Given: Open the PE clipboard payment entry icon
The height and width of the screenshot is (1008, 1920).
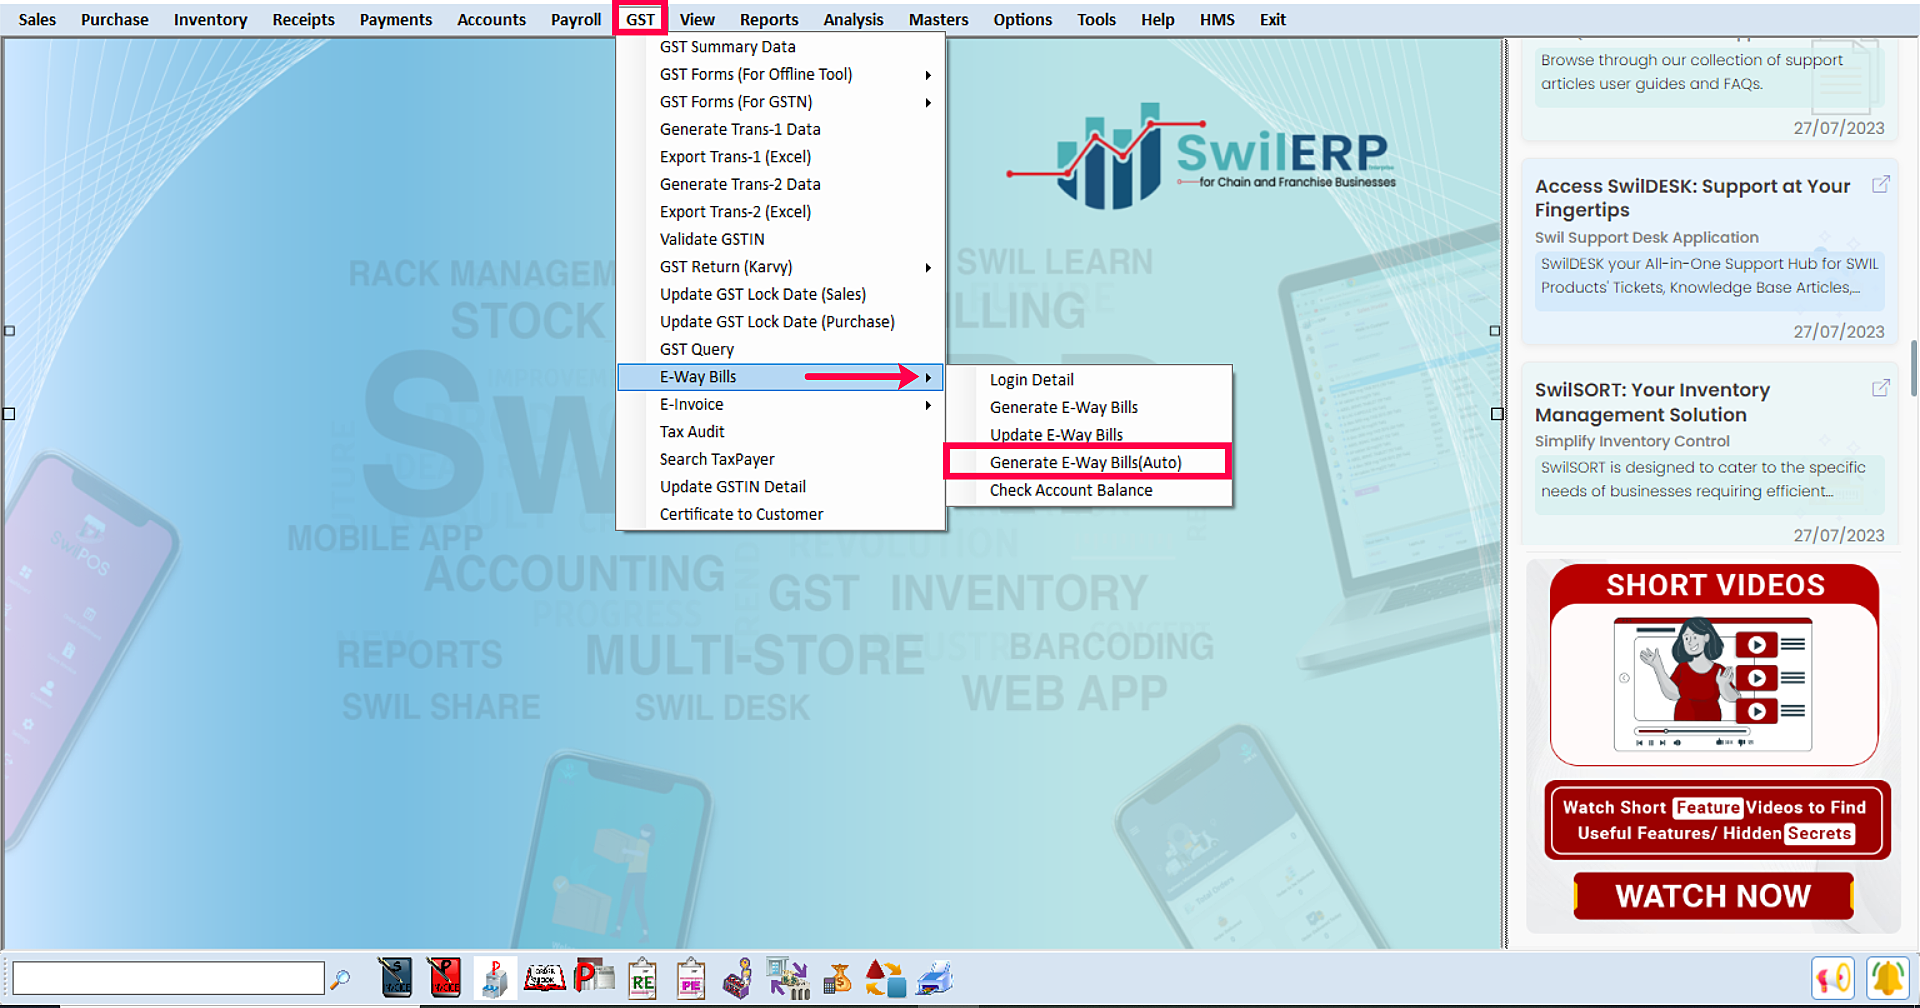Looking at the screenshot, I should click(691, 978).
